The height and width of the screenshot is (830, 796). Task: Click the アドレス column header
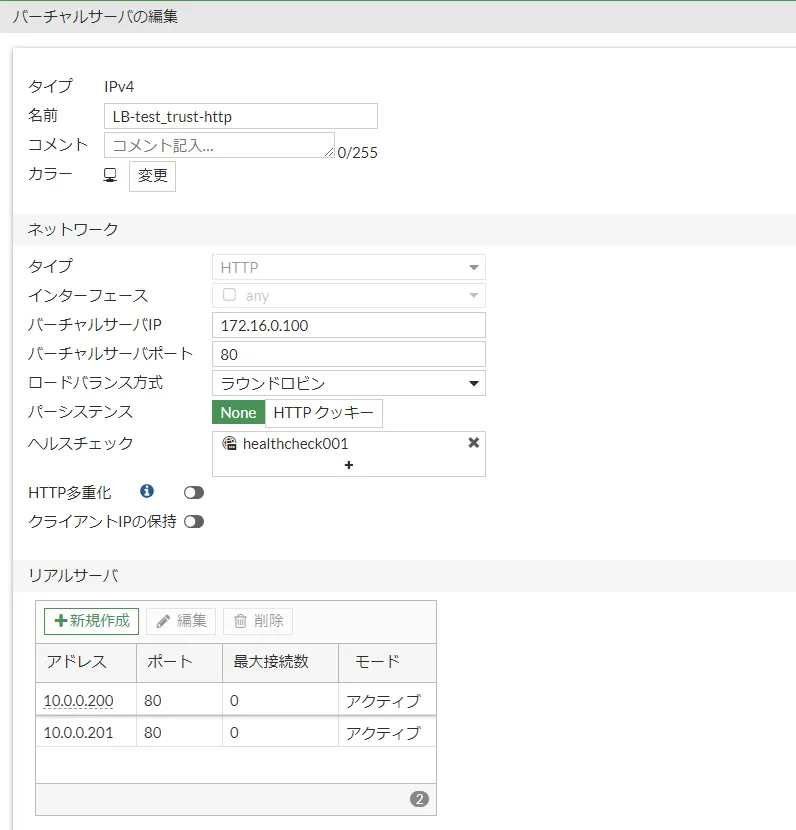[x=86, y=663]
